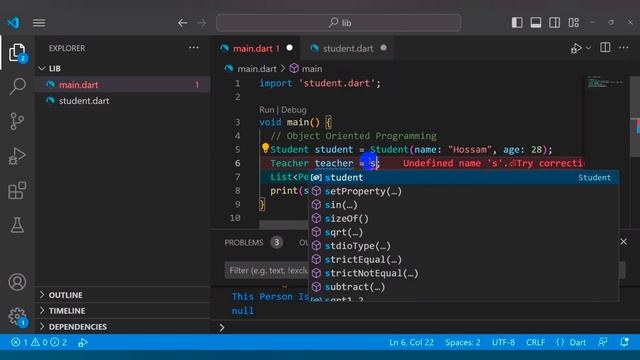This screenshot has height=360, width=640.
Task: Switch to the student.dart editor tab
Action: coord(348,49)
